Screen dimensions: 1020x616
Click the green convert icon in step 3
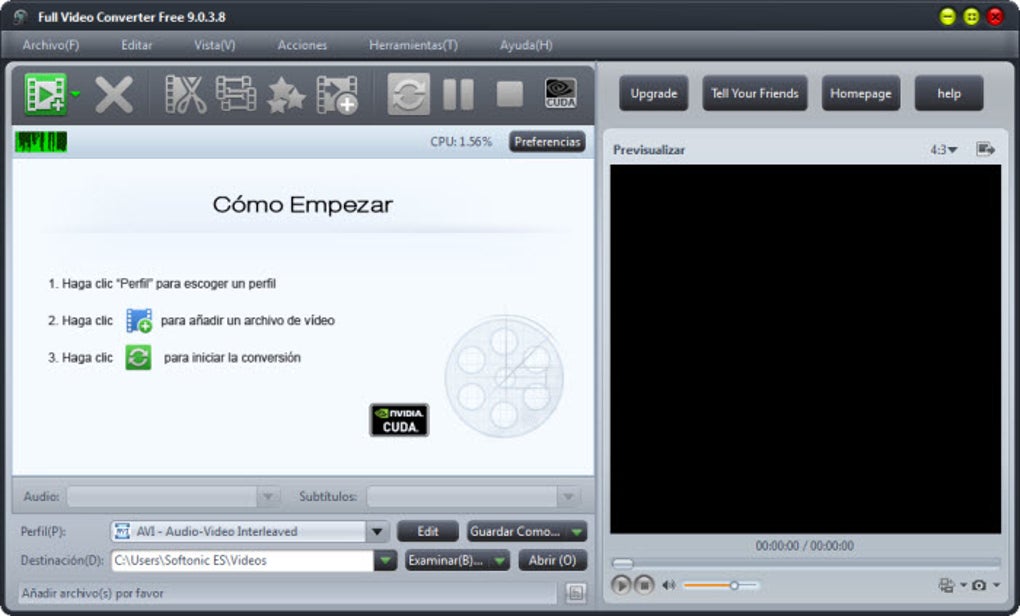pos(138,357)
